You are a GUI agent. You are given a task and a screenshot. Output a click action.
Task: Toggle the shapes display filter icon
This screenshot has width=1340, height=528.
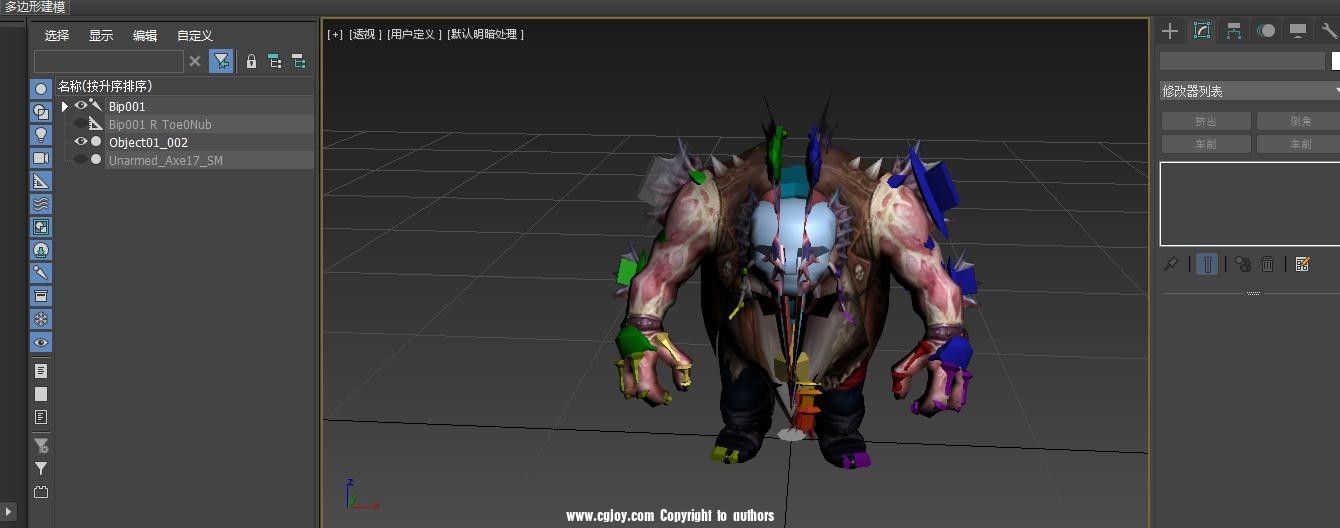click(x=41, y=112)
